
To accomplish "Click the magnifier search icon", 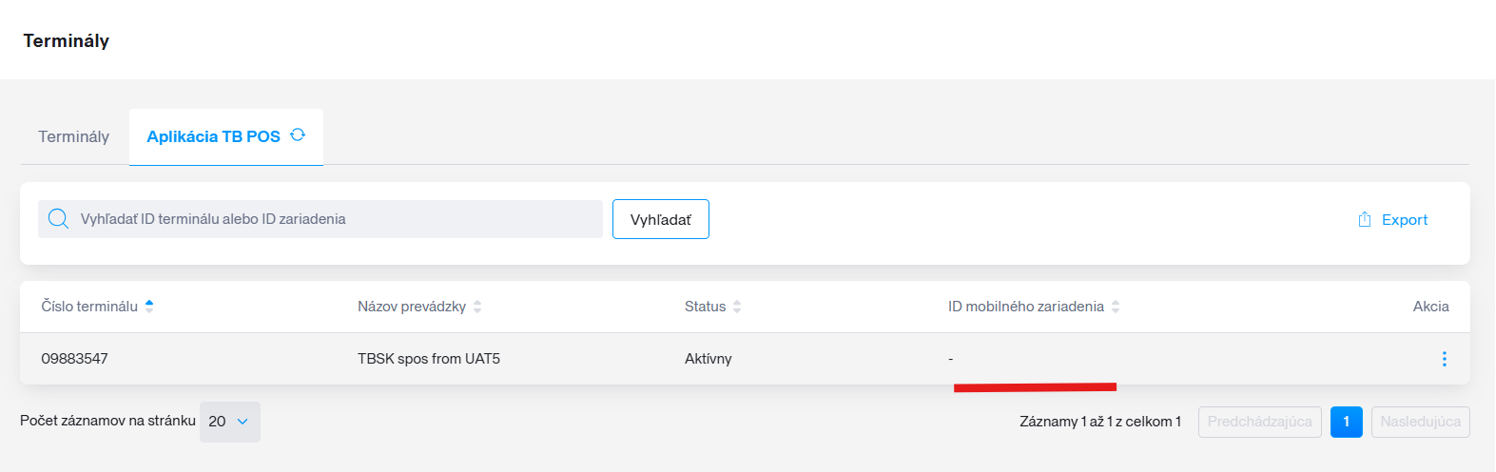I will point(58,219).
